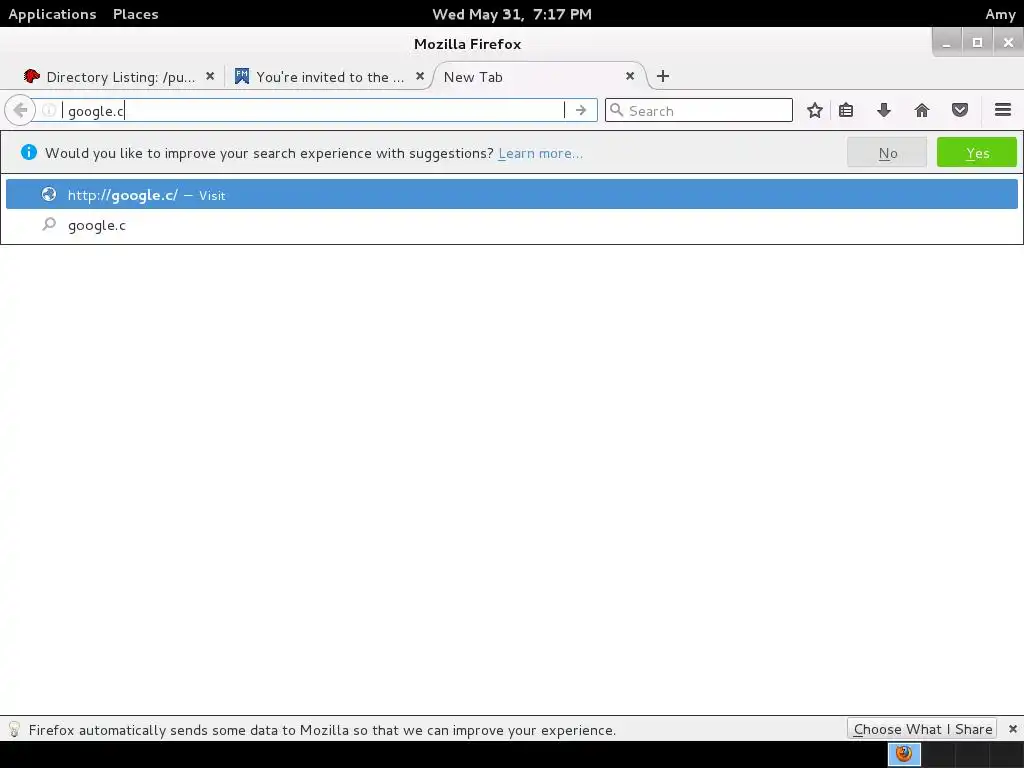Screen dimensions: 1024x768
Task: Bookmark this page with the star icon
Action: (814, 110)
